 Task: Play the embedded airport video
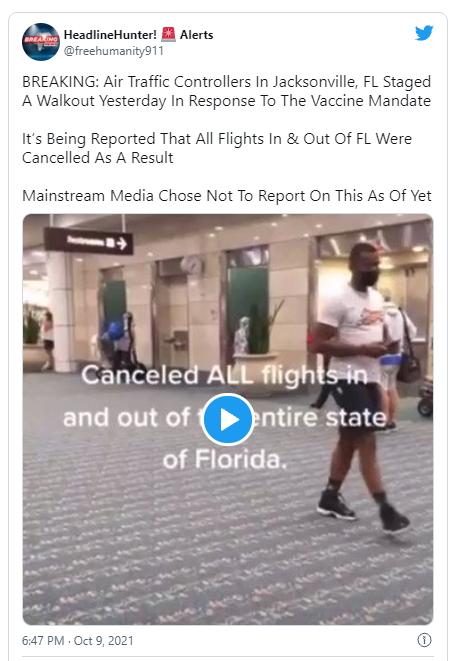pyautogui.click(x=228, y=419)
